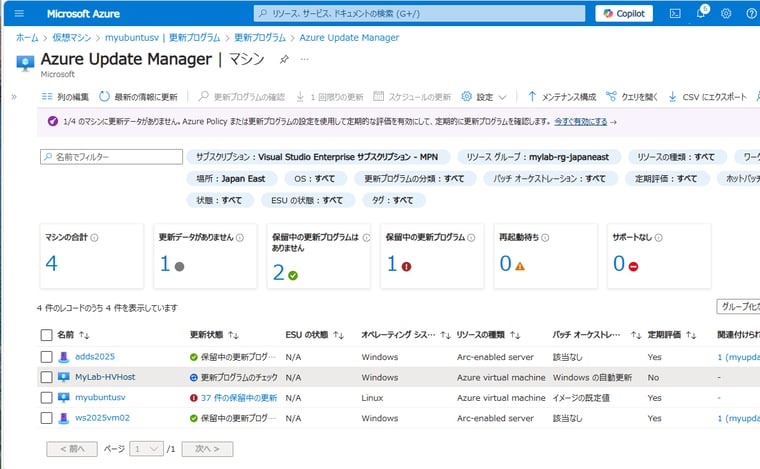
Task: Click クエリを開く icon
Action: point(612,96)
